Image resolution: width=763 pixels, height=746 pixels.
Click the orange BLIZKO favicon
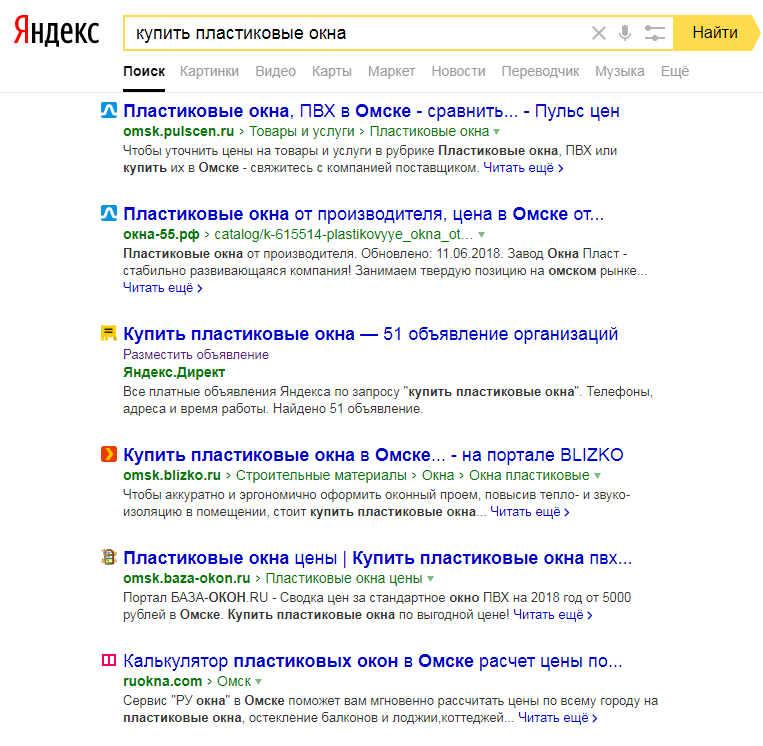click(109, 454)
